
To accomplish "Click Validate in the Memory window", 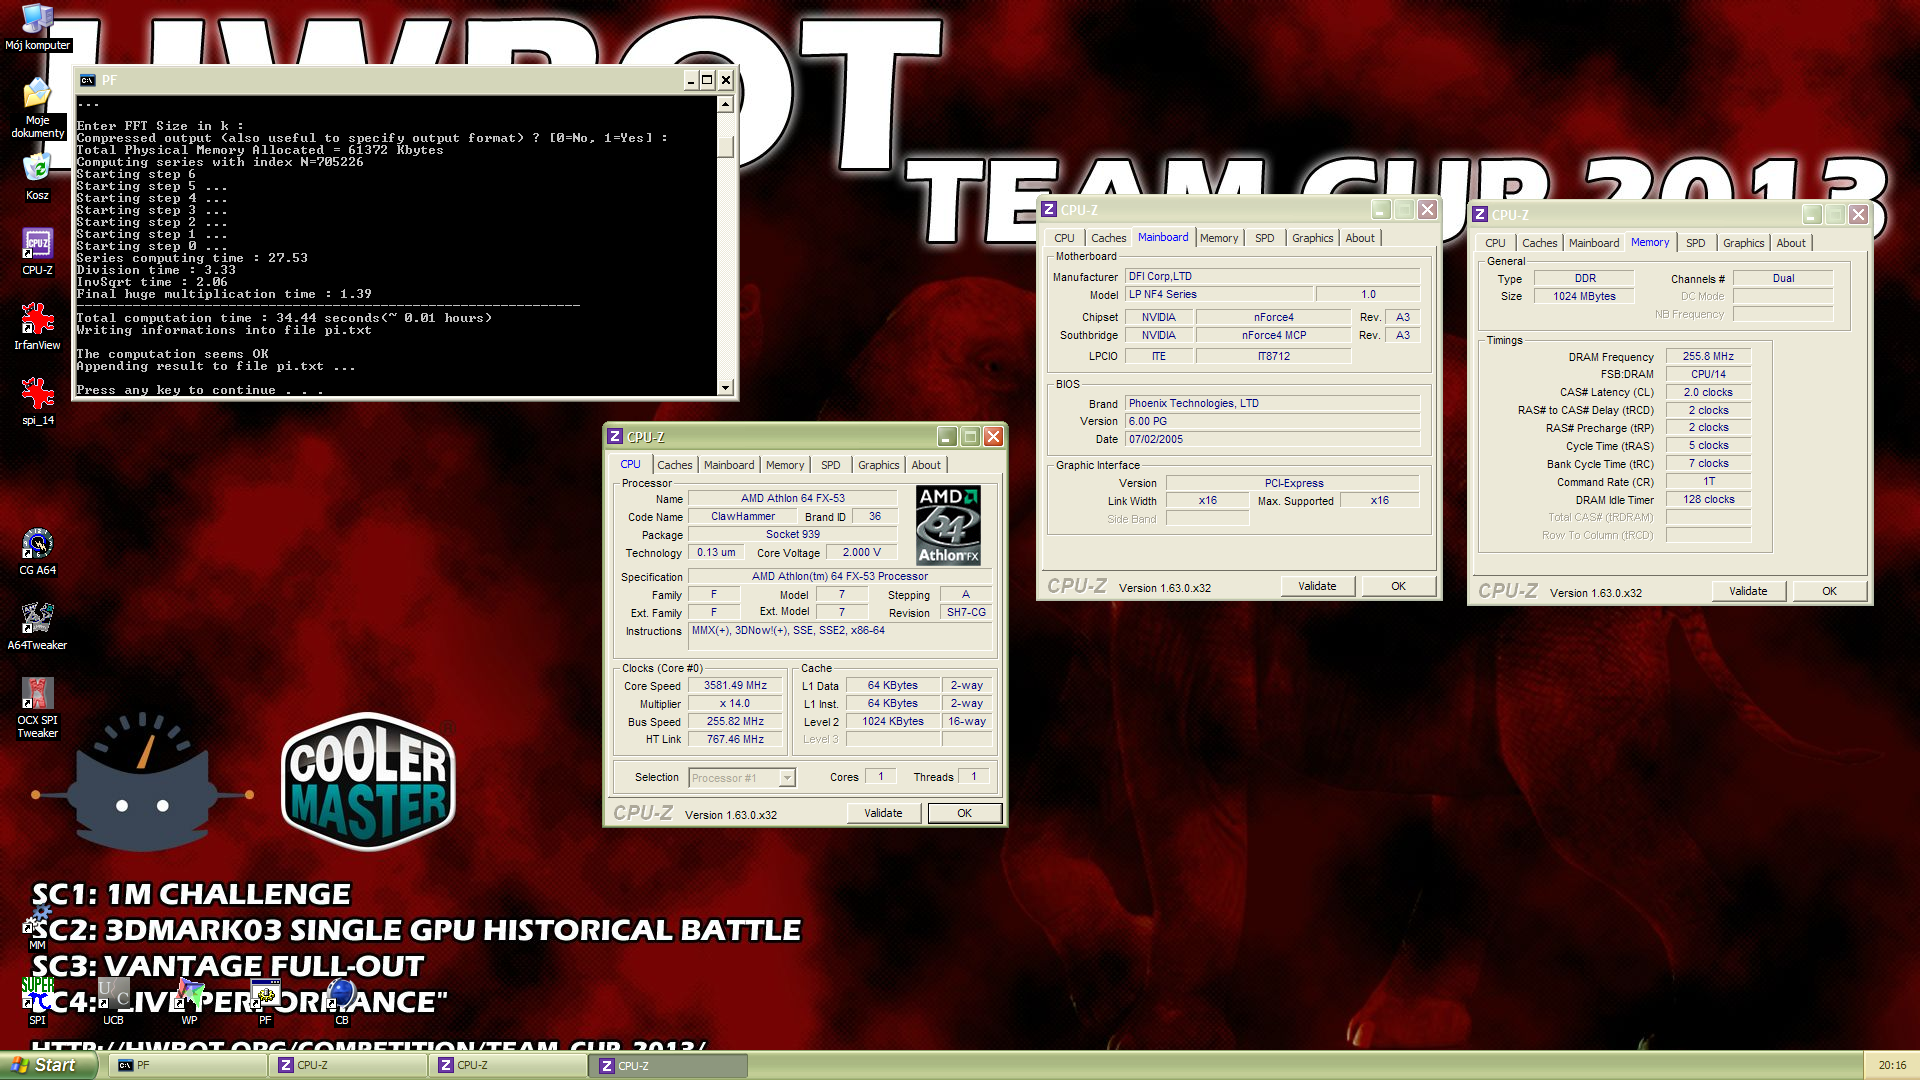I will (1748, 591).
